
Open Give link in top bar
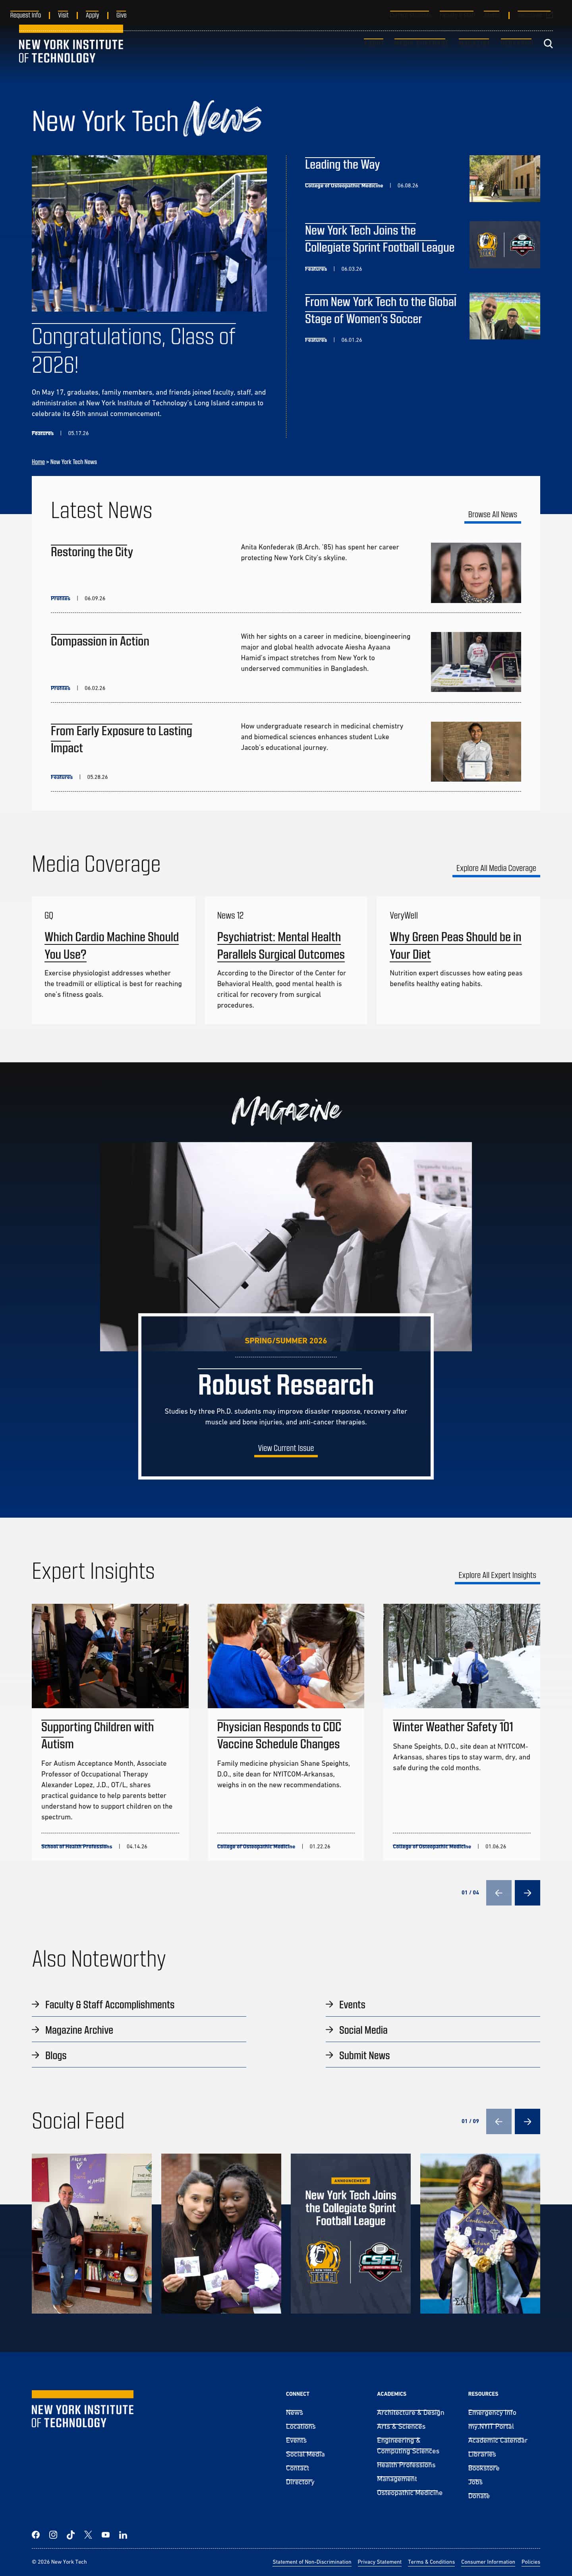121,15
